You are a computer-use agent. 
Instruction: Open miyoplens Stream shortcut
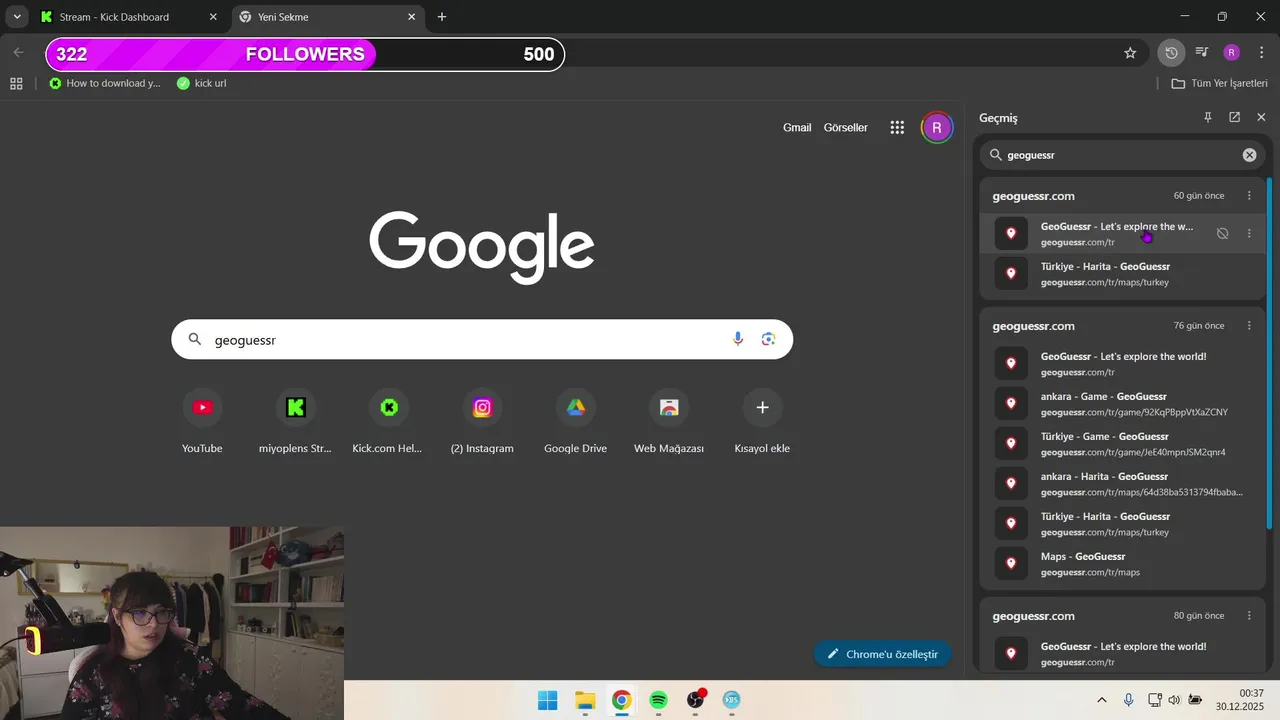coord(295,420)
